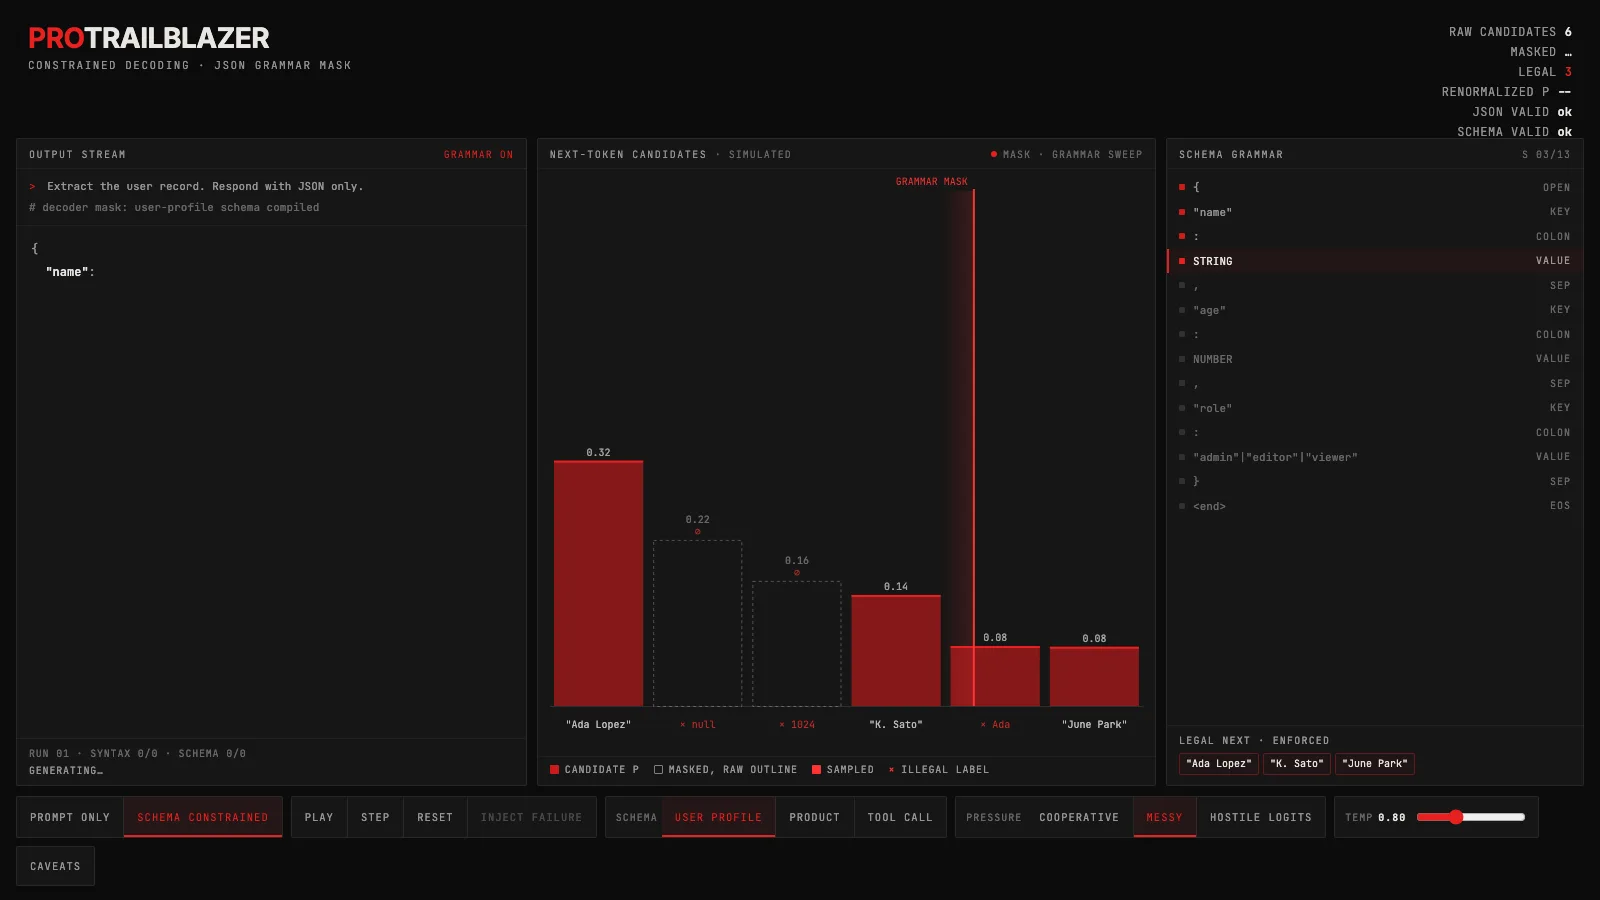Click the closing brace SEP grammar row
Image resolution: width=1600 pixels, height=900 pixels.
click(1374, 481)
